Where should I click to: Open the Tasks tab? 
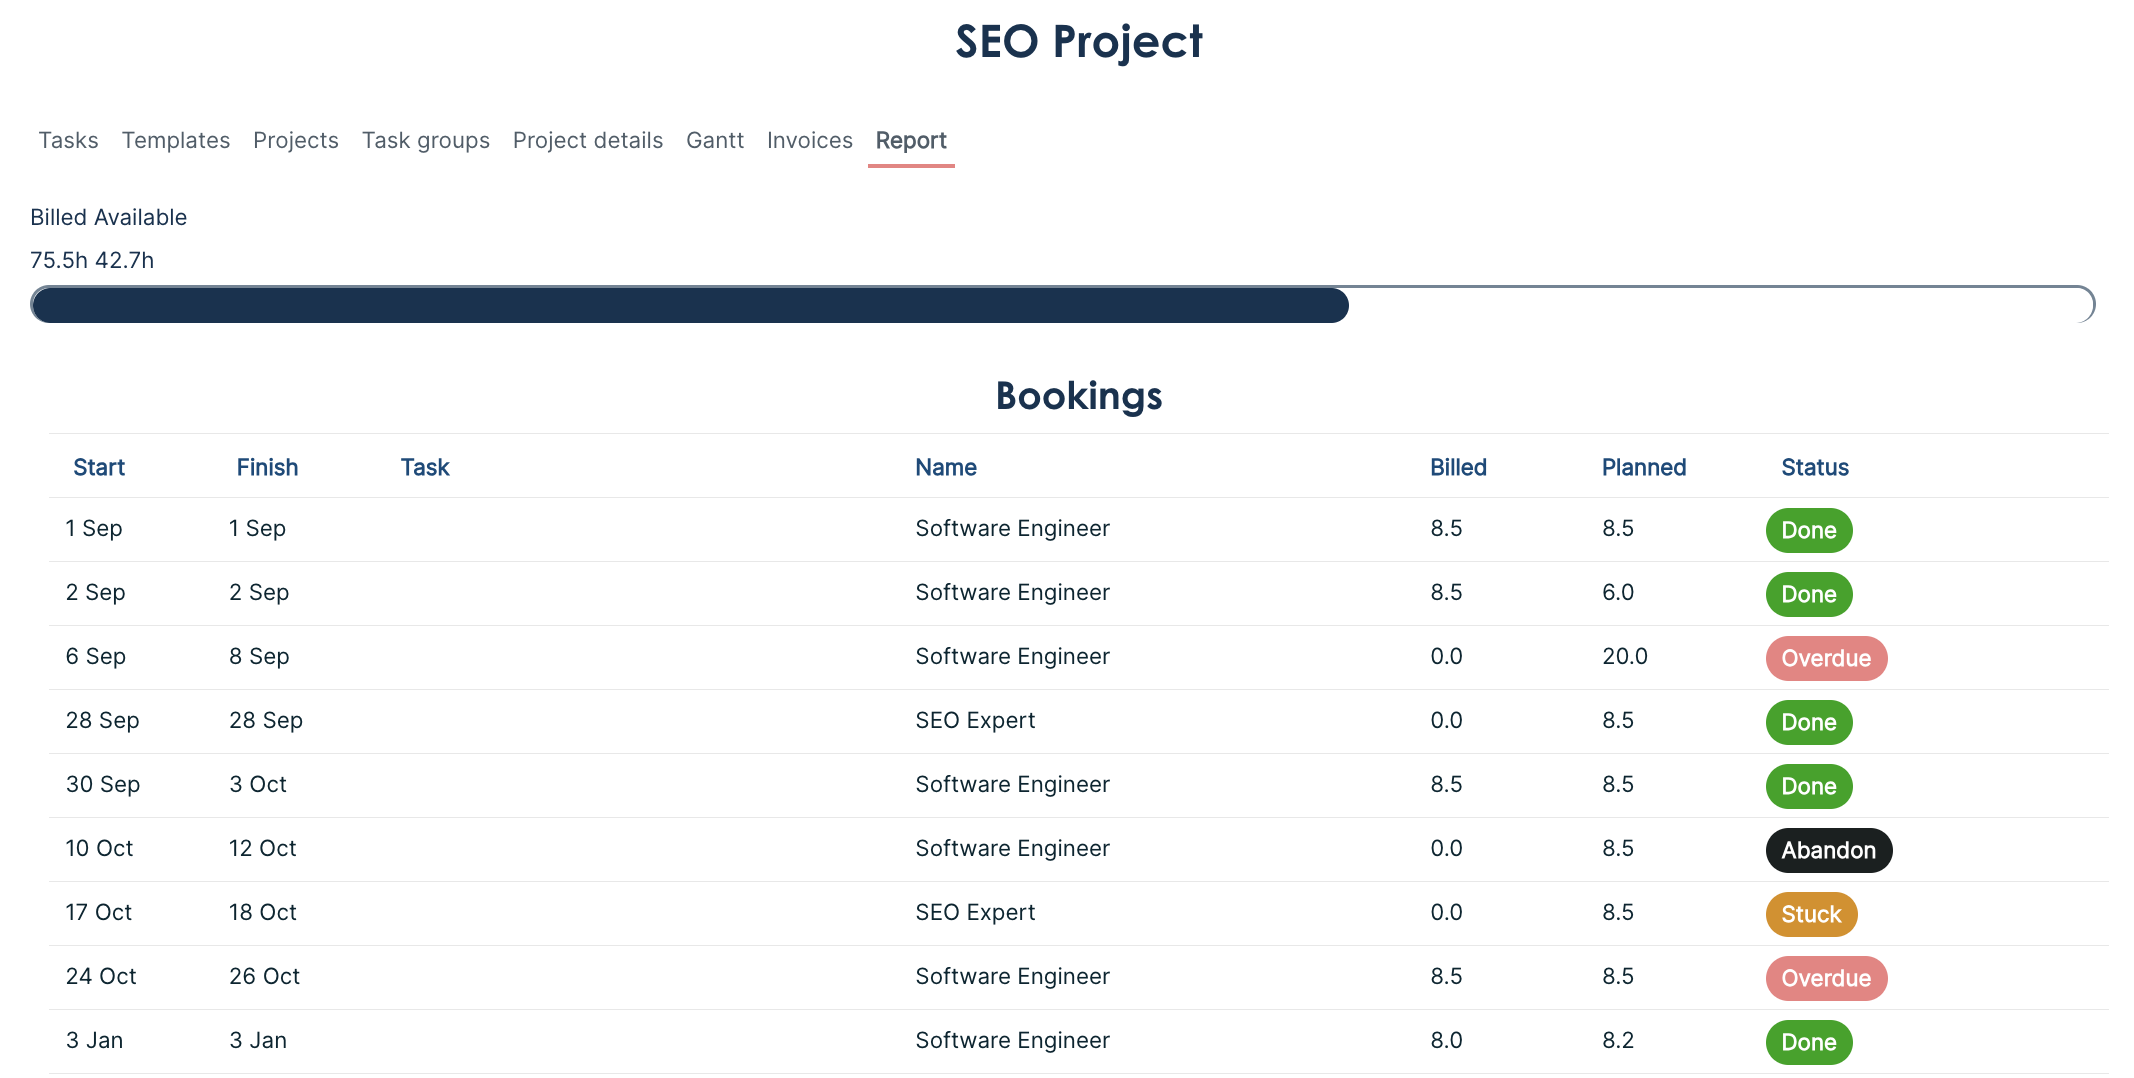click(68, 140)
